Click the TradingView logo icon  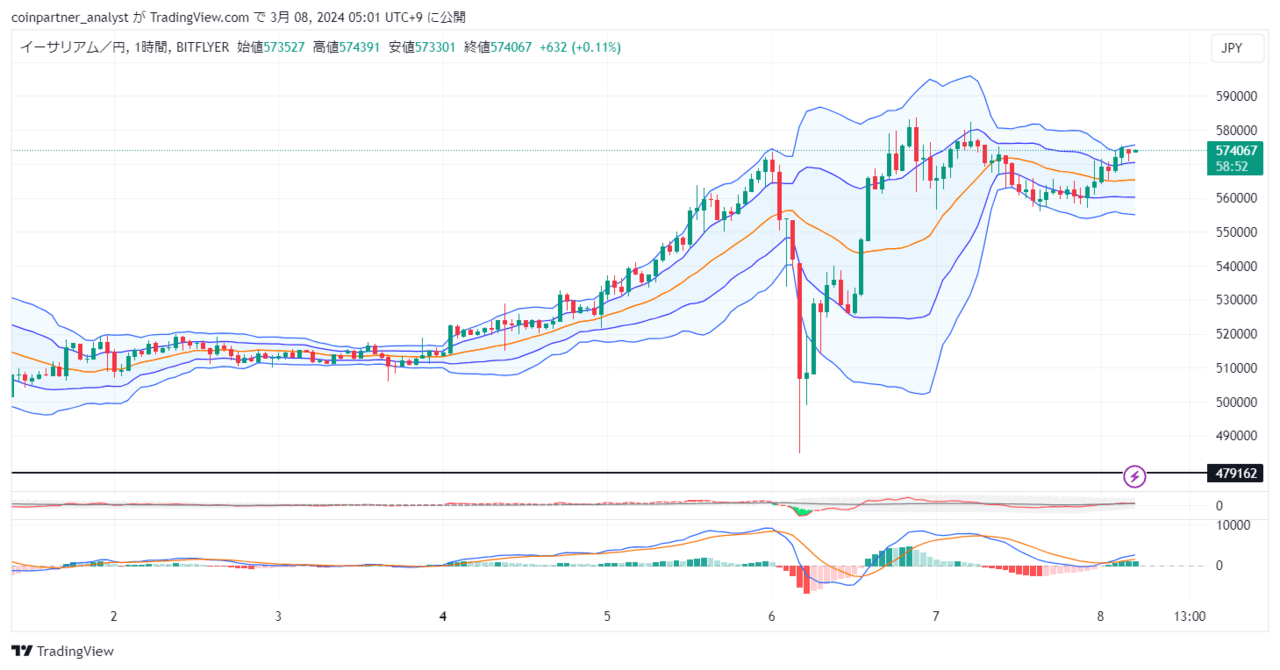tap(22, 651)
